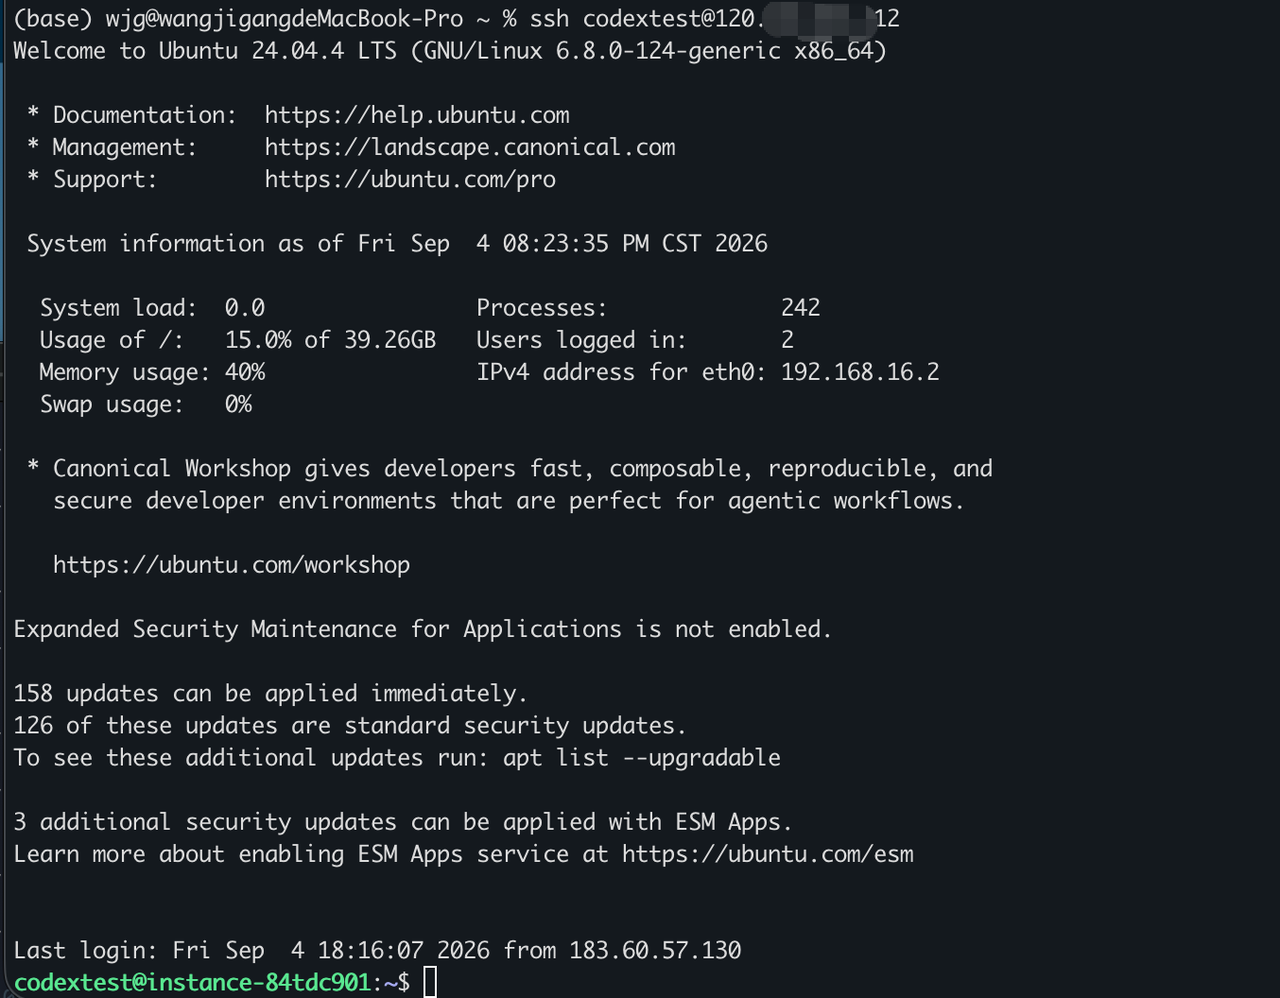
Task: Click the Memory usage 40% value
Action: point(245,372)
